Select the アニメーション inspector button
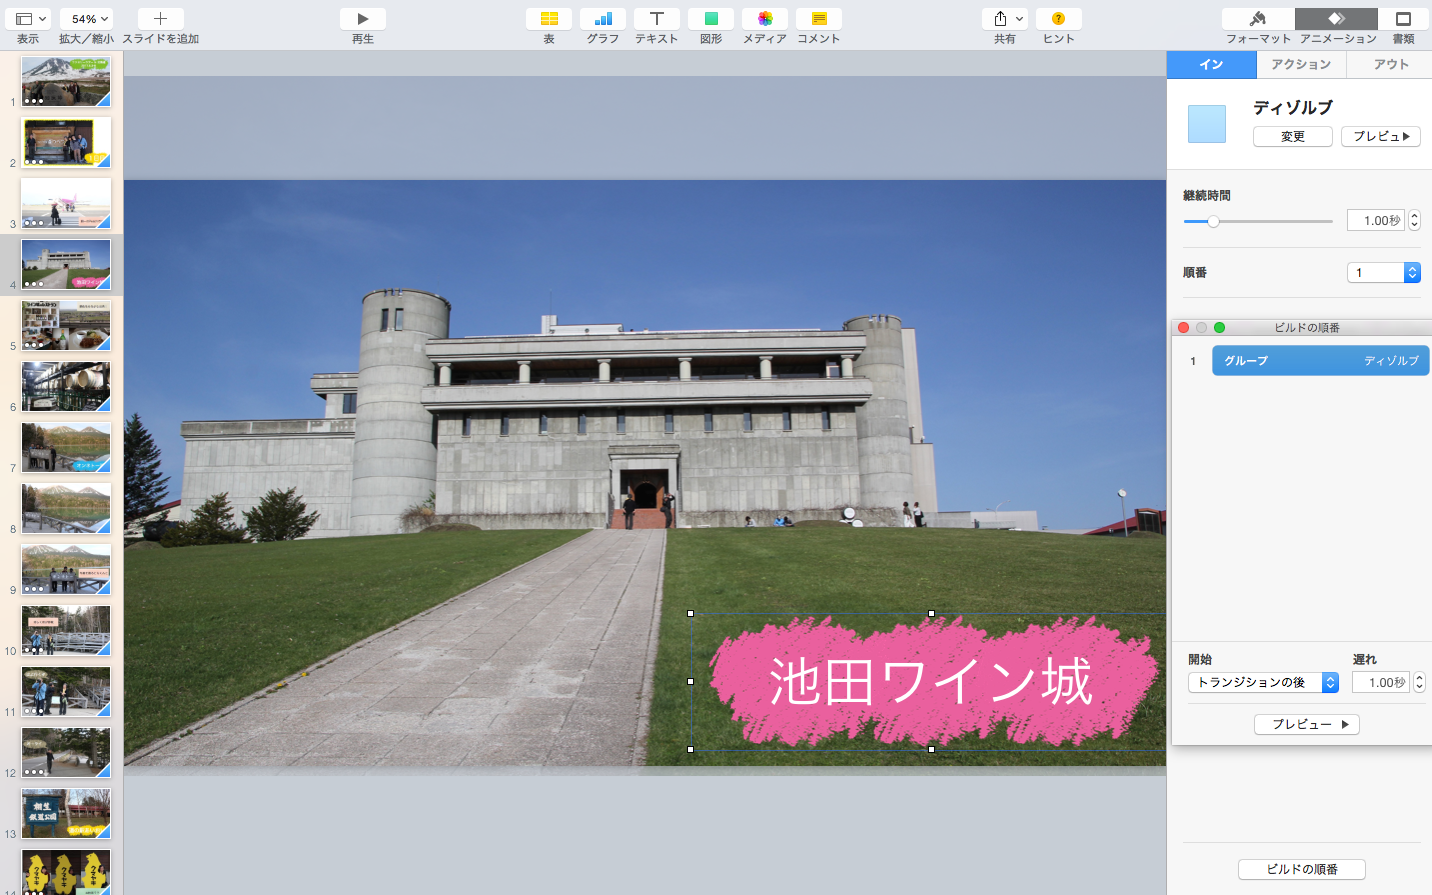The height and width of the screenshot is (895, 1432). 1336,19
